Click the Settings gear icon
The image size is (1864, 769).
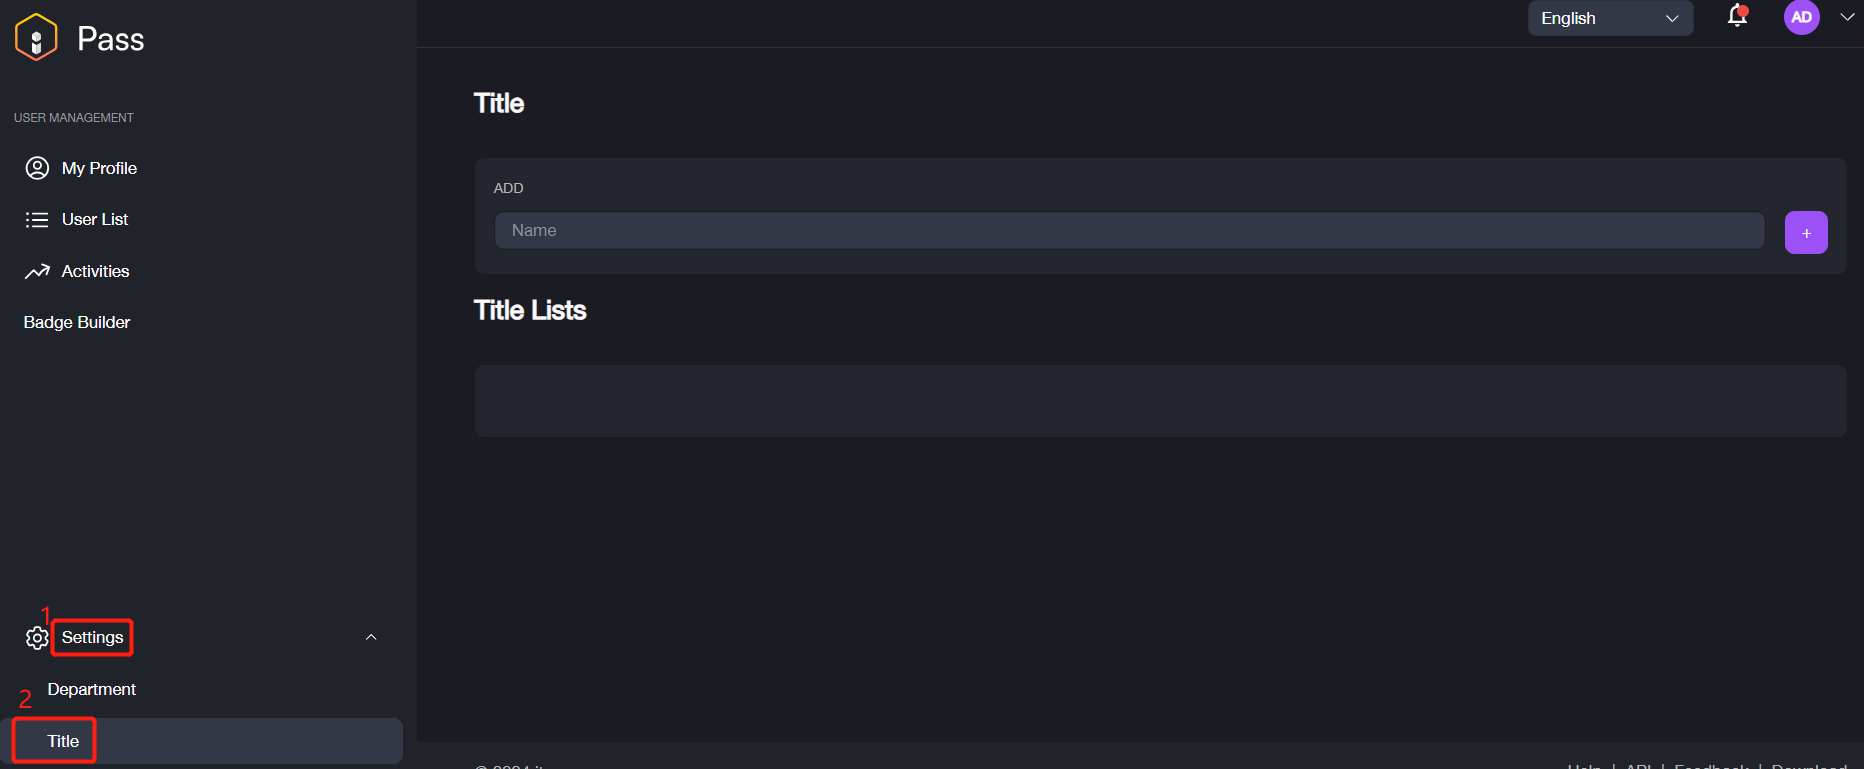click(37, 638)
